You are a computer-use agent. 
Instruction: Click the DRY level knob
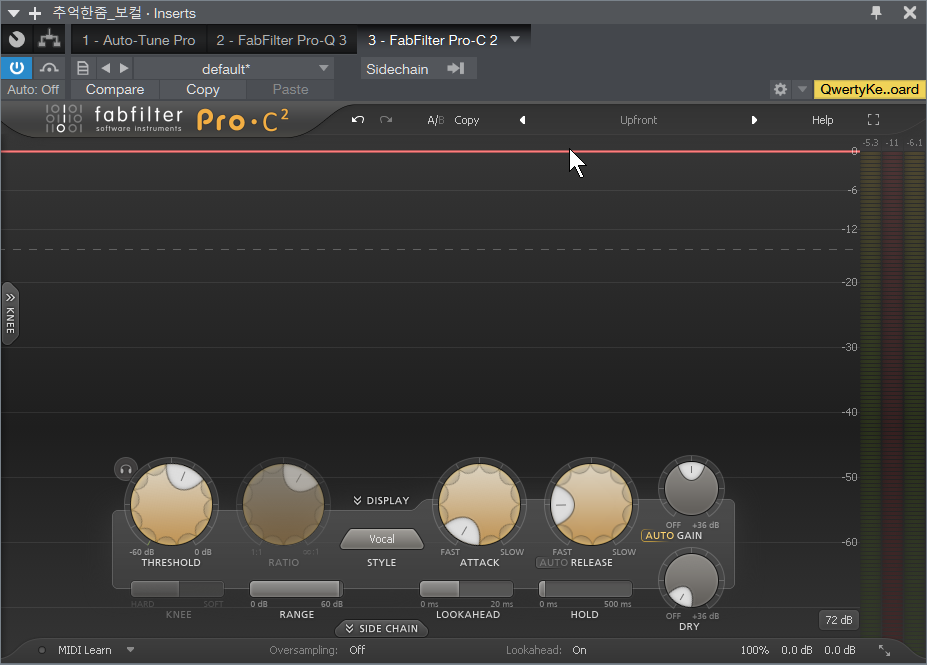pyautogui.click(x=691, y=580)
